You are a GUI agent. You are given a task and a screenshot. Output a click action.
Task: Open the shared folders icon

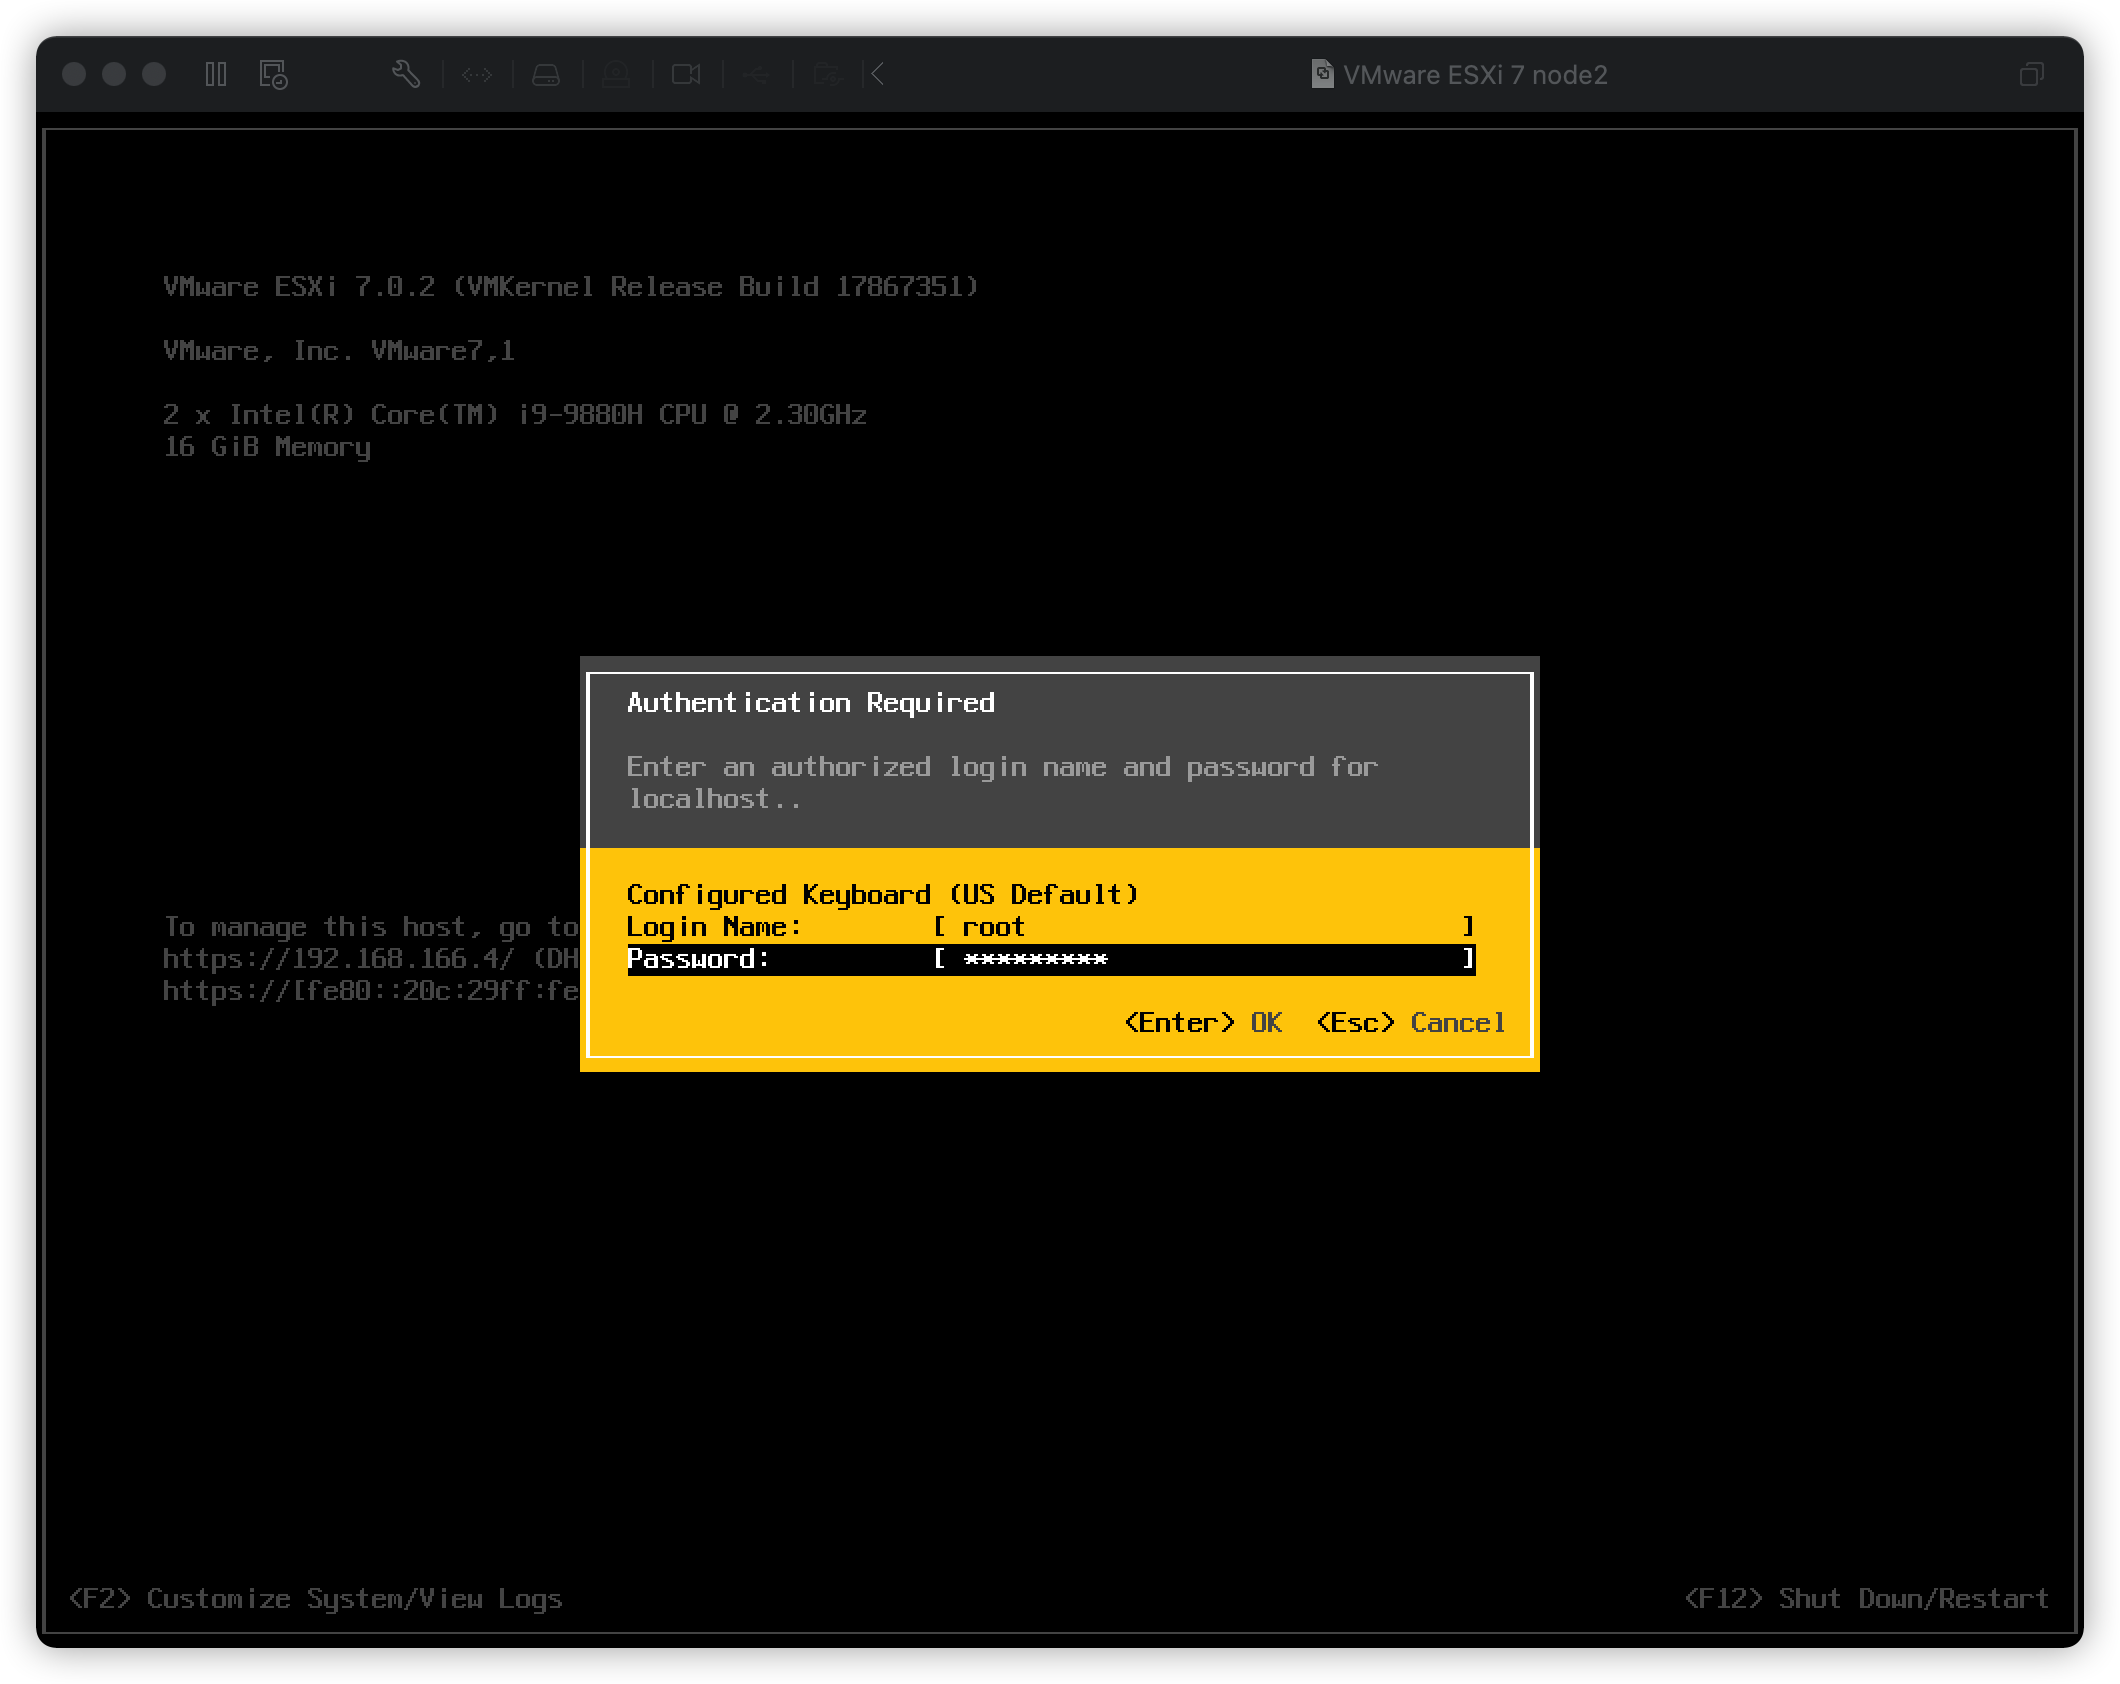pos(826,74)
